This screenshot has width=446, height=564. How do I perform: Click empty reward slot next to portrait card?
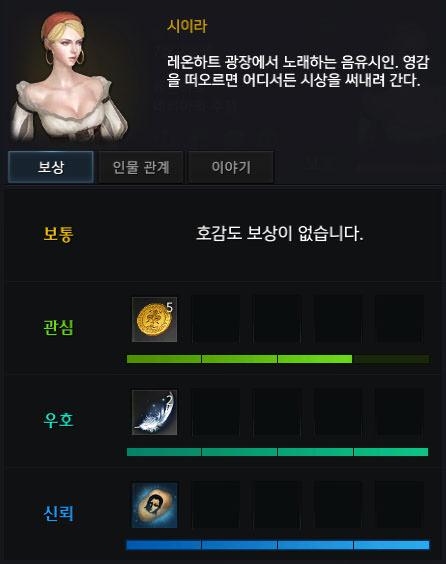215,505
